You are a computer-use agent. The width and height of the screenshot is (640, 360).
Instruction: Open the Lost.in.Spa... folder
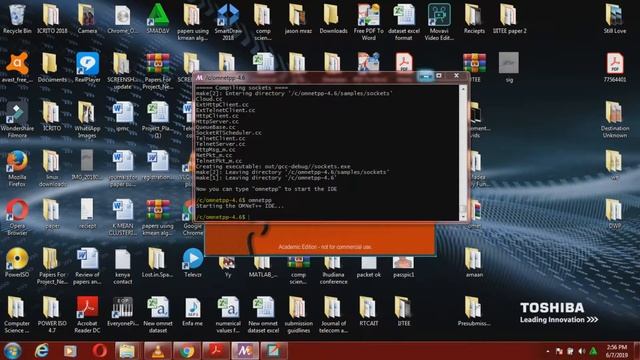coord(157,263)
